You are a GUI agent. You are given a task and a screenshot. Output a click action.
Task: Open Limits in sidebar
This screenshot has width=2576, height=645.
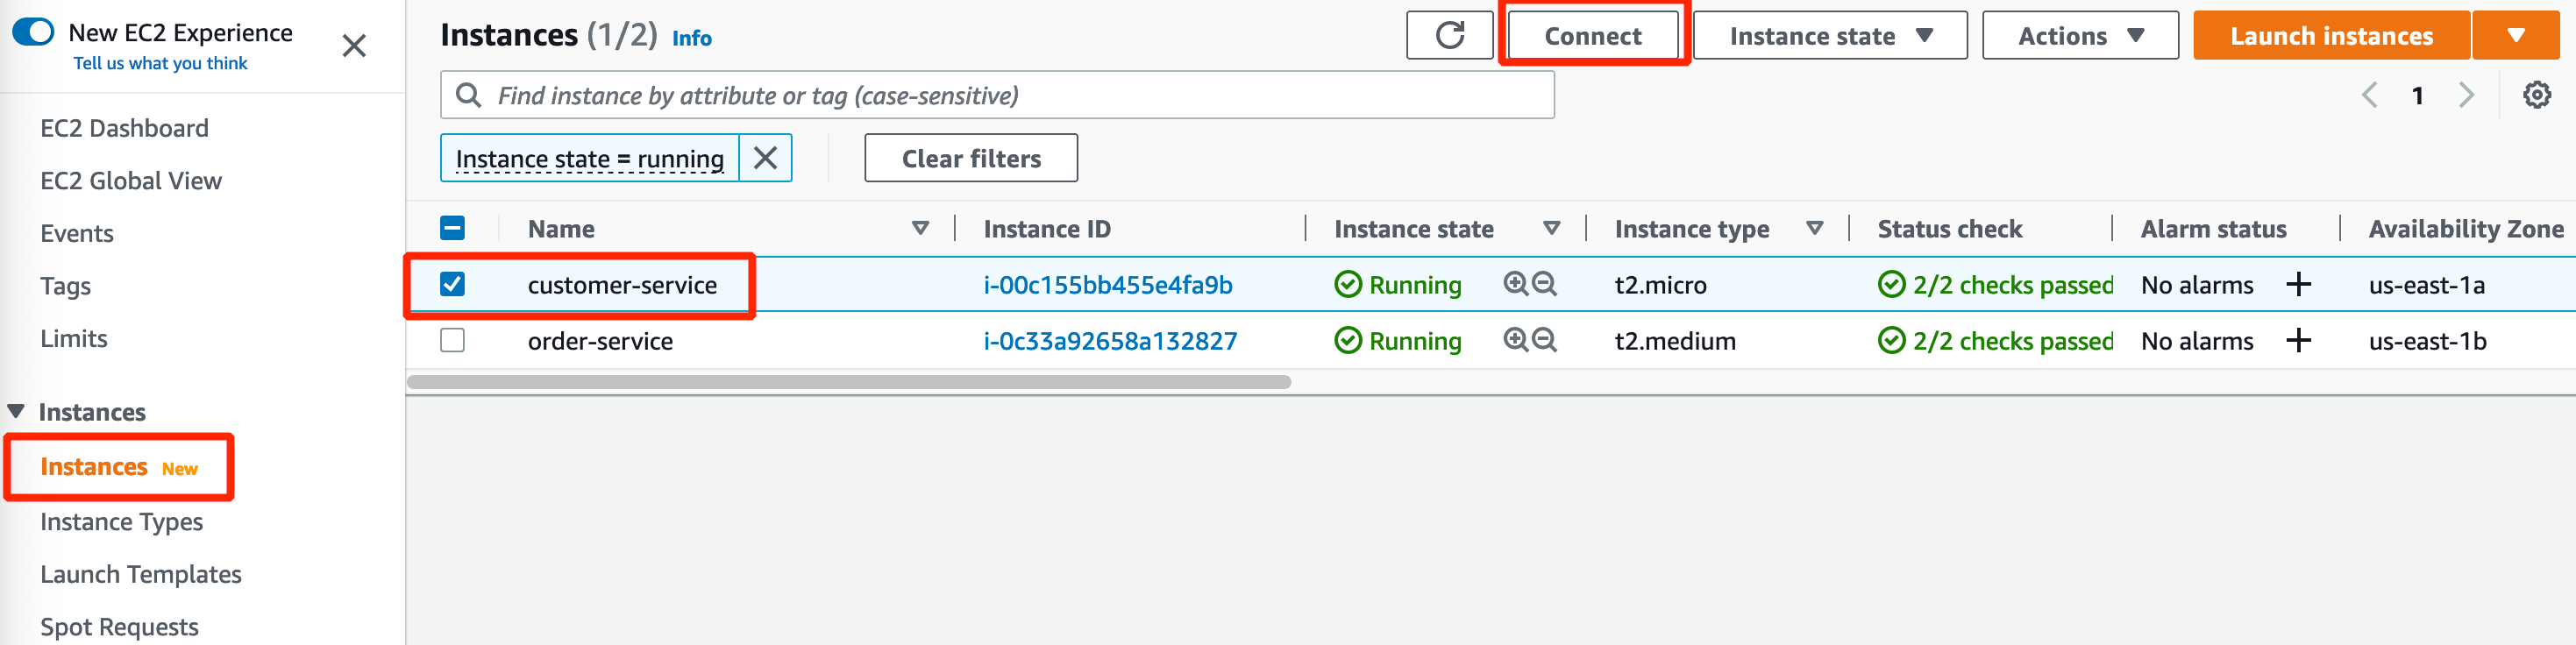(x=73, y=338)
